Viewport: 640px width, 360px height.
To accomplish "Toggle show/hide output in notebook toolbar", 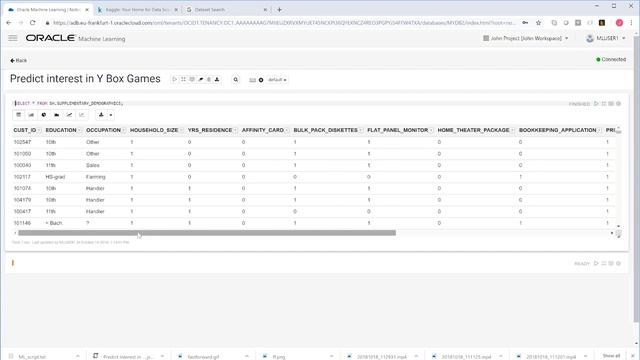I will point(192,80).
